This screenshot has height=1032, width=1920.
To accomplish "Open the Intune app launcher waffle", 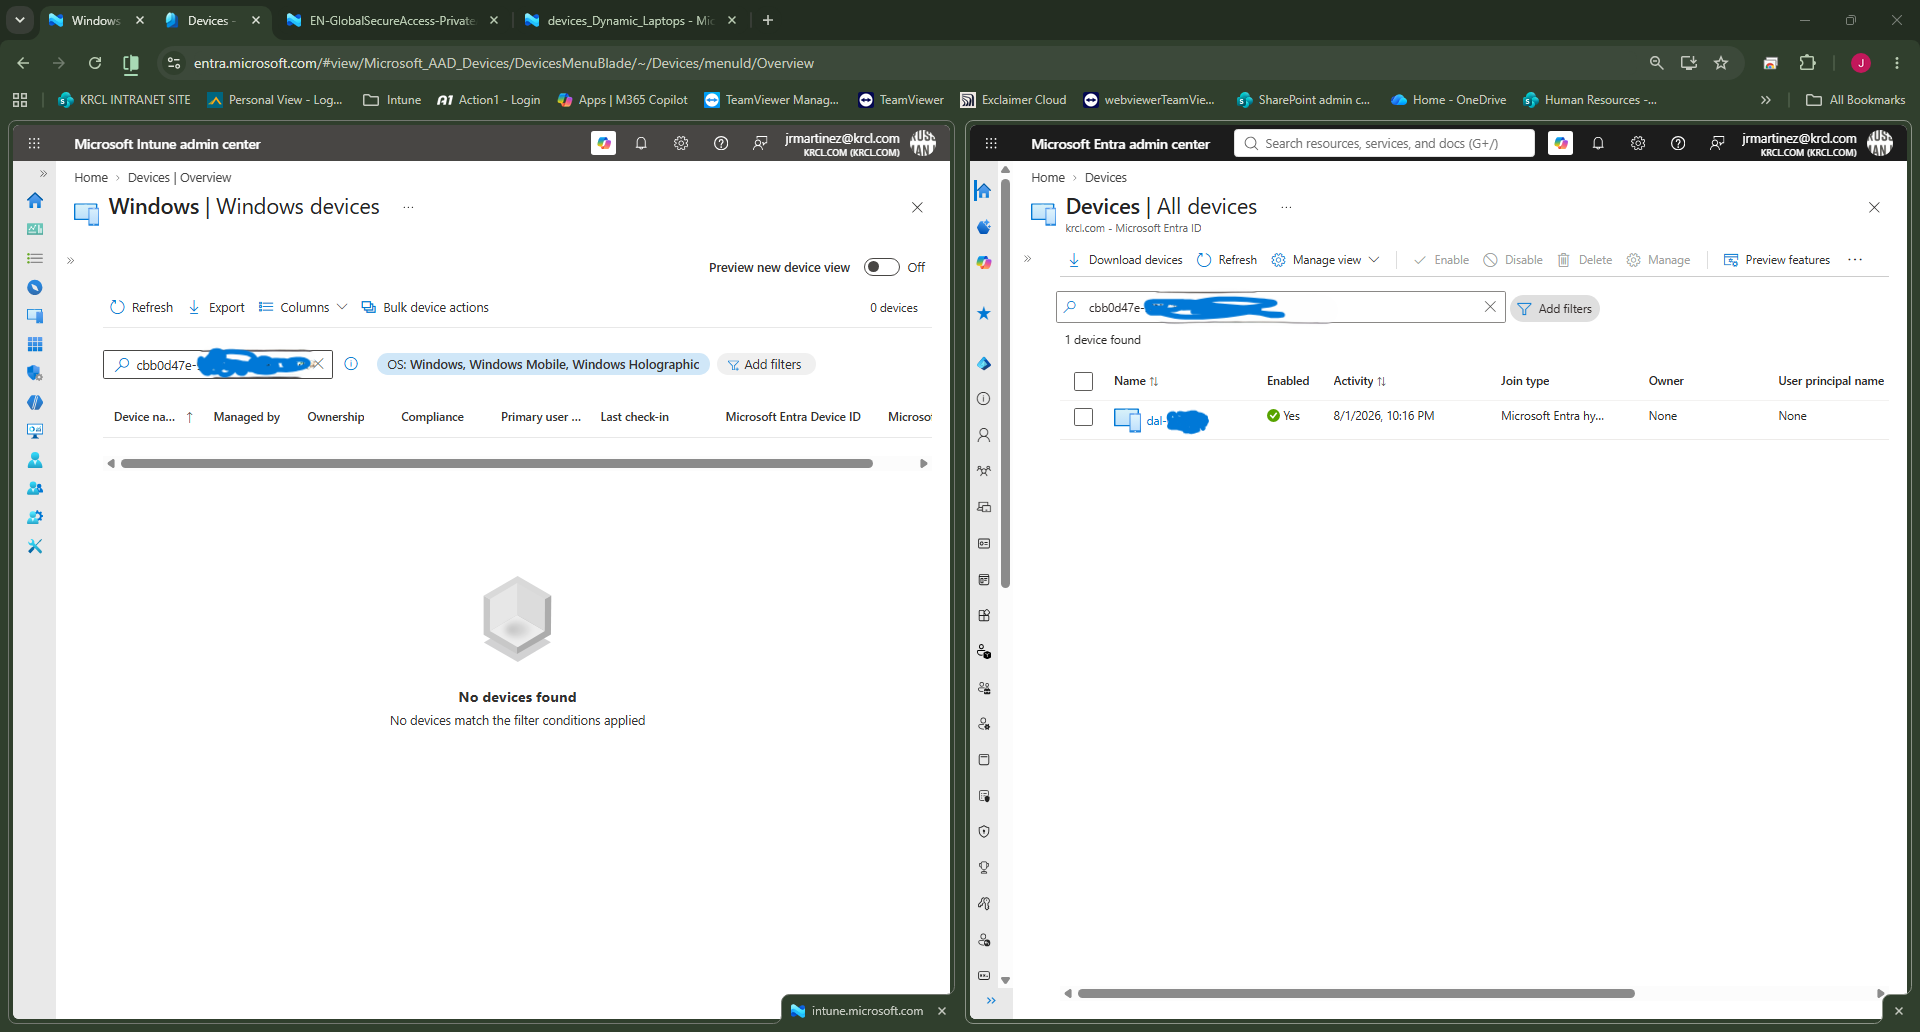I will click(34, 143).
